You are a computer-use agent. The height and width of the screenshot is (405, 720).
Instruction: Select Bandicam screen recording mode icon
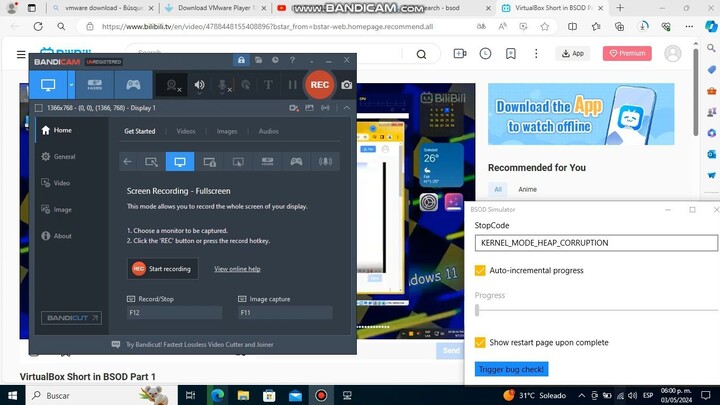point(48,85)
